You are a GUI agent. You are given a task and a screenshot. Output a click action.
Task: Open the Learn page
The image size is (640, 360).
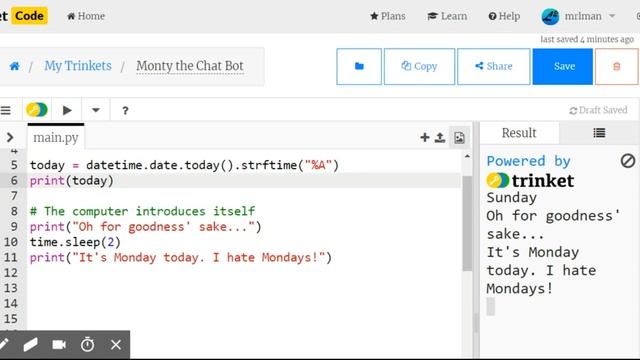tap(447, 16)
